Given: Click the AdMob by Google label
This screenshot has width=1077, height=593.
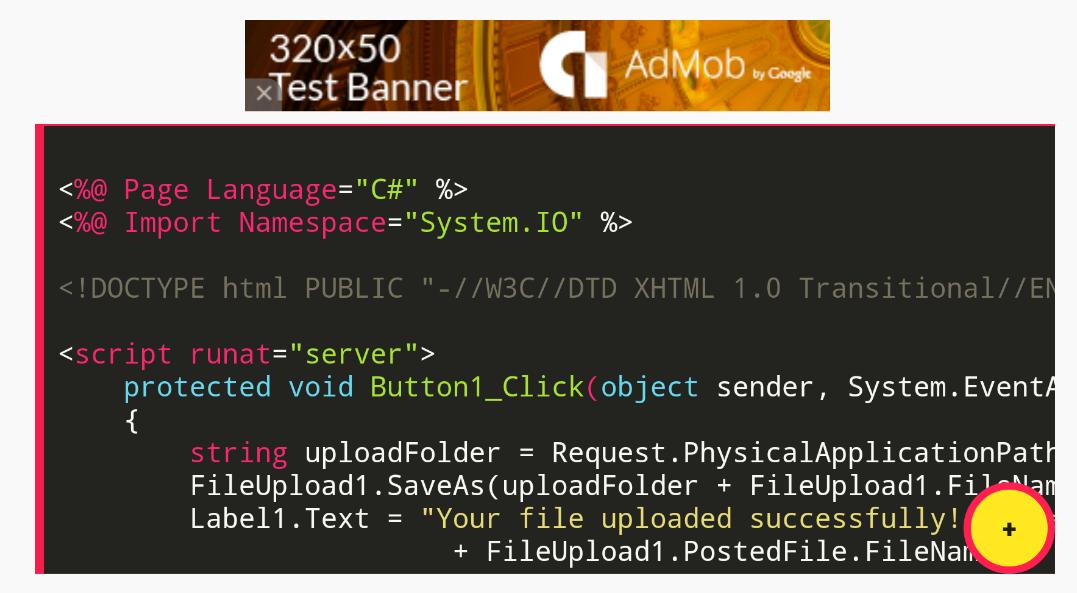Looking at the screenshot, I should click(x=718, y=66).
